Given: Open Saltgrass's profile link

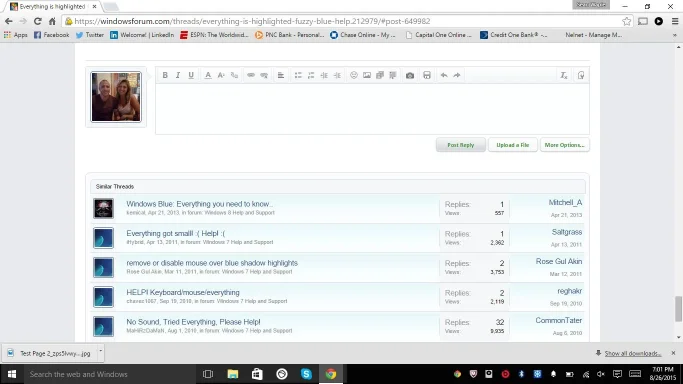Looking at the screenshot, I should 567,232.
